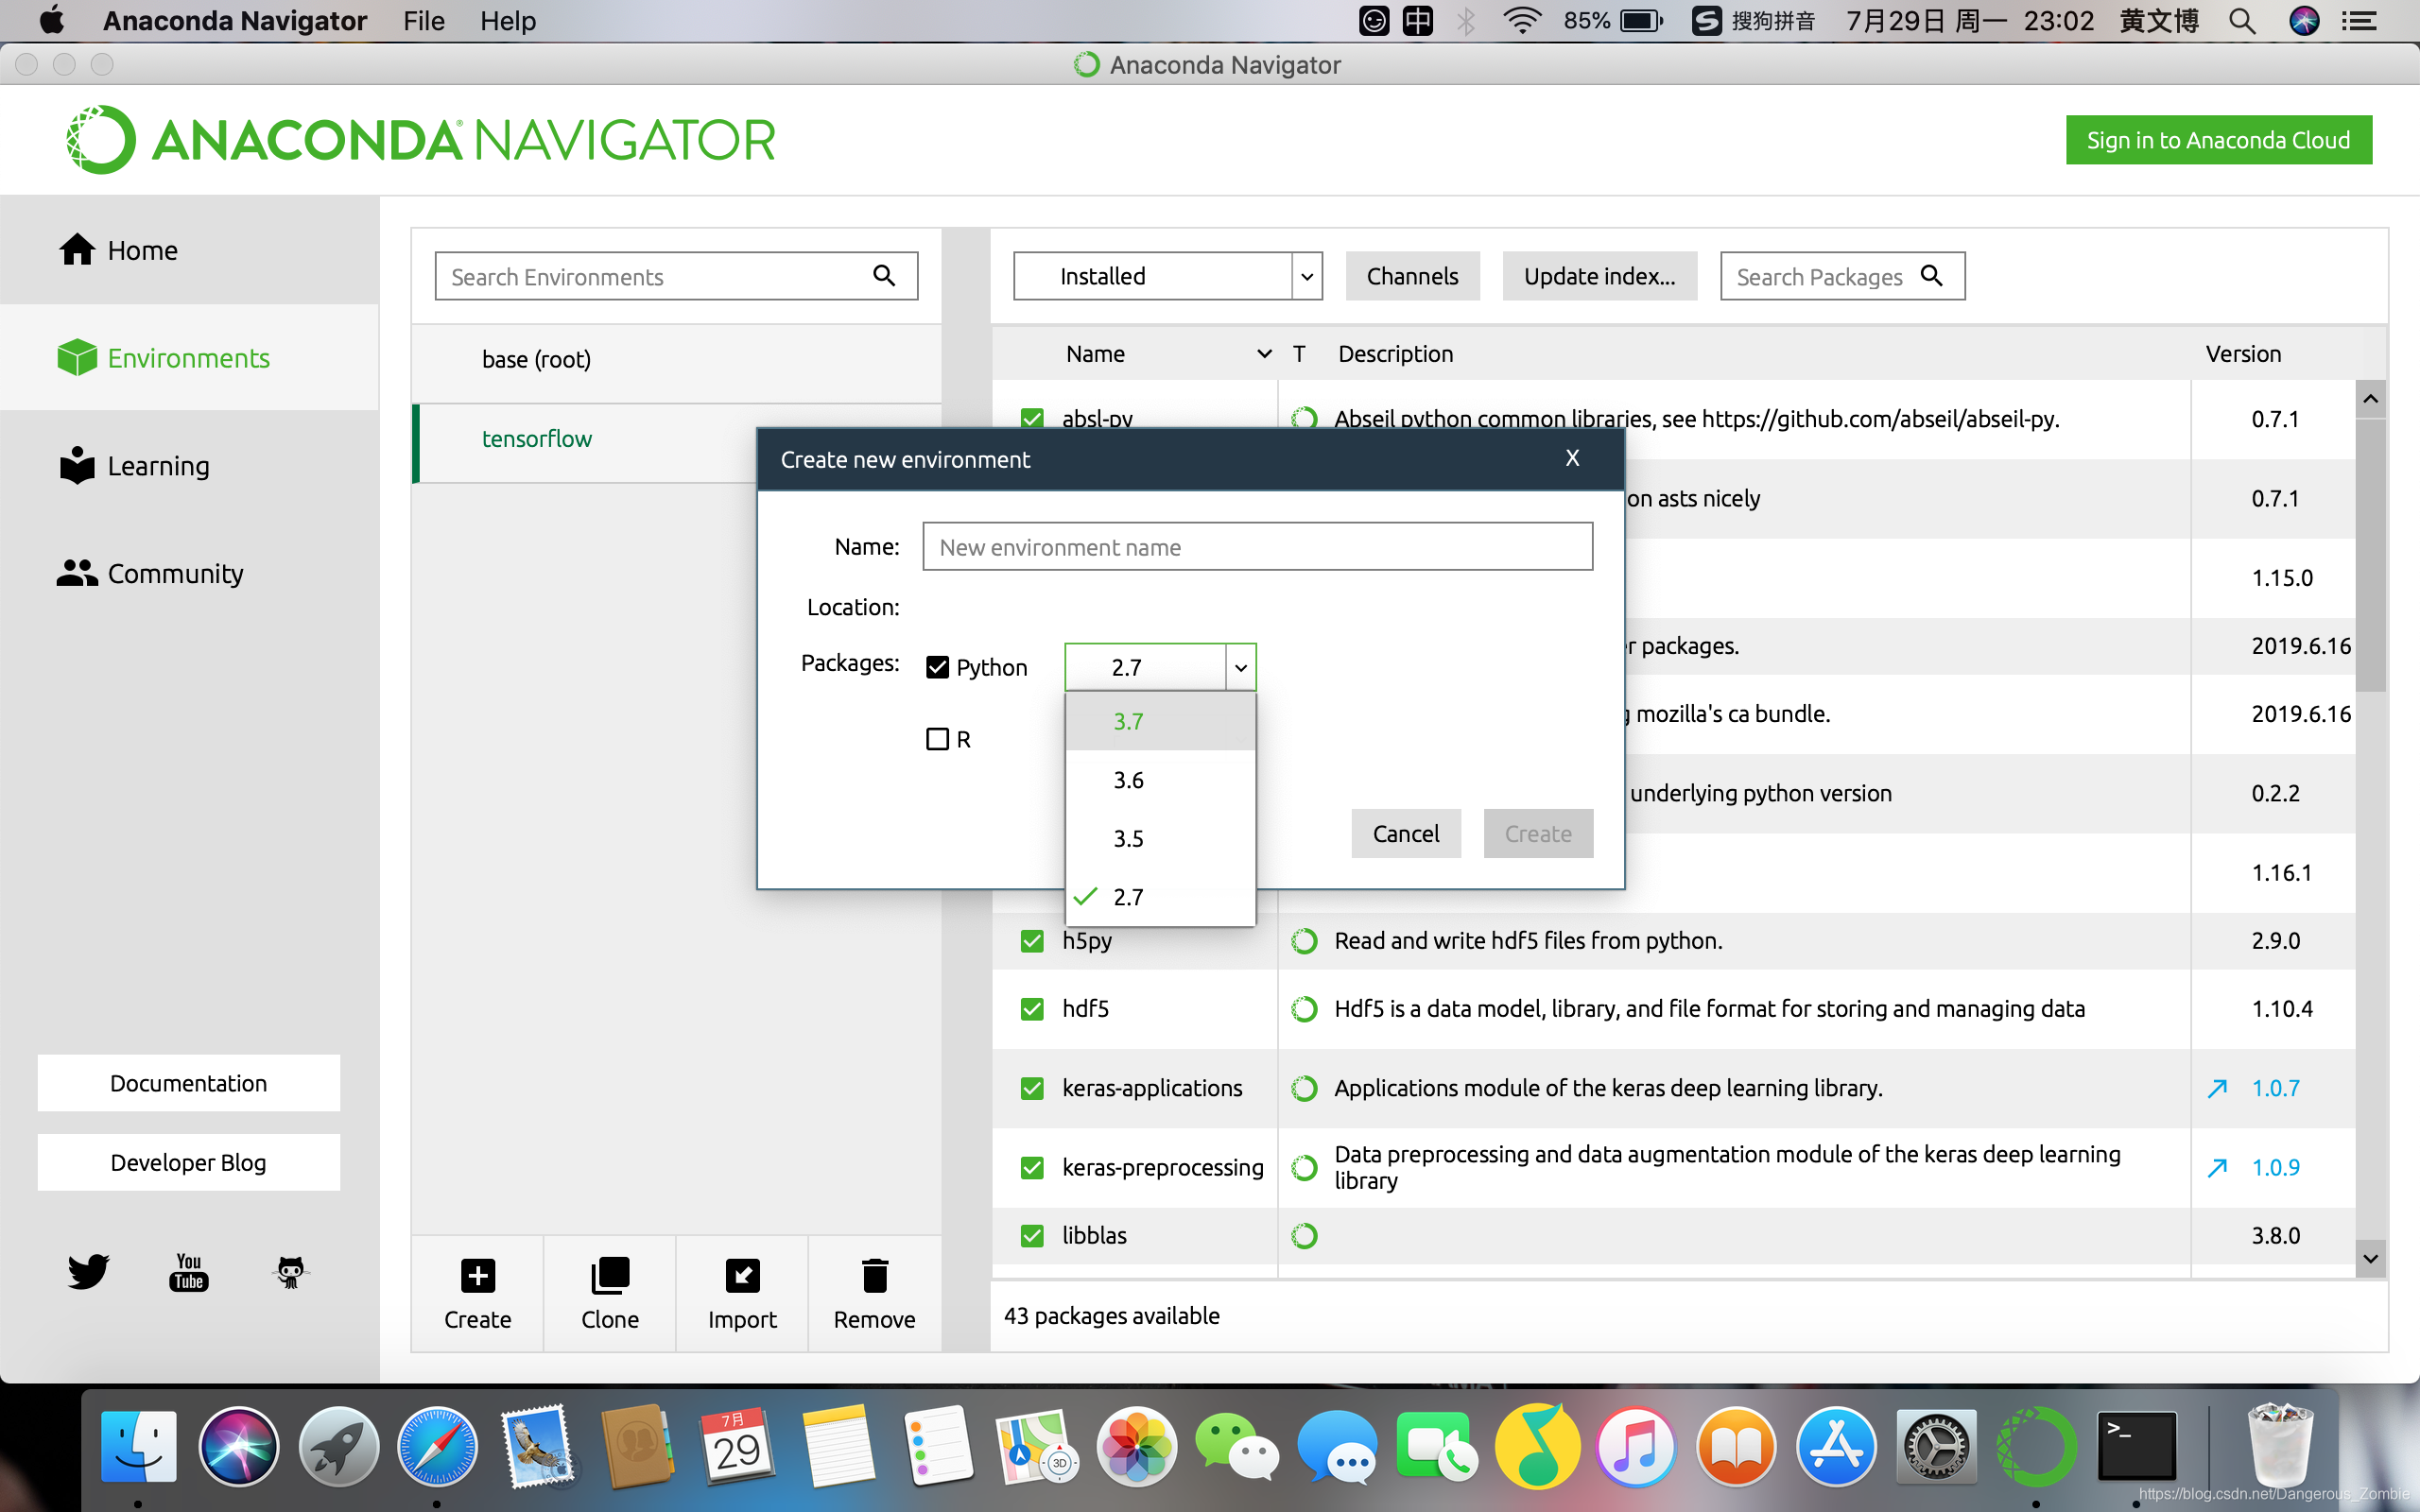2420x1512 pixels.
Task: Click the Update index button
Action: click(x=1599, y=276)
